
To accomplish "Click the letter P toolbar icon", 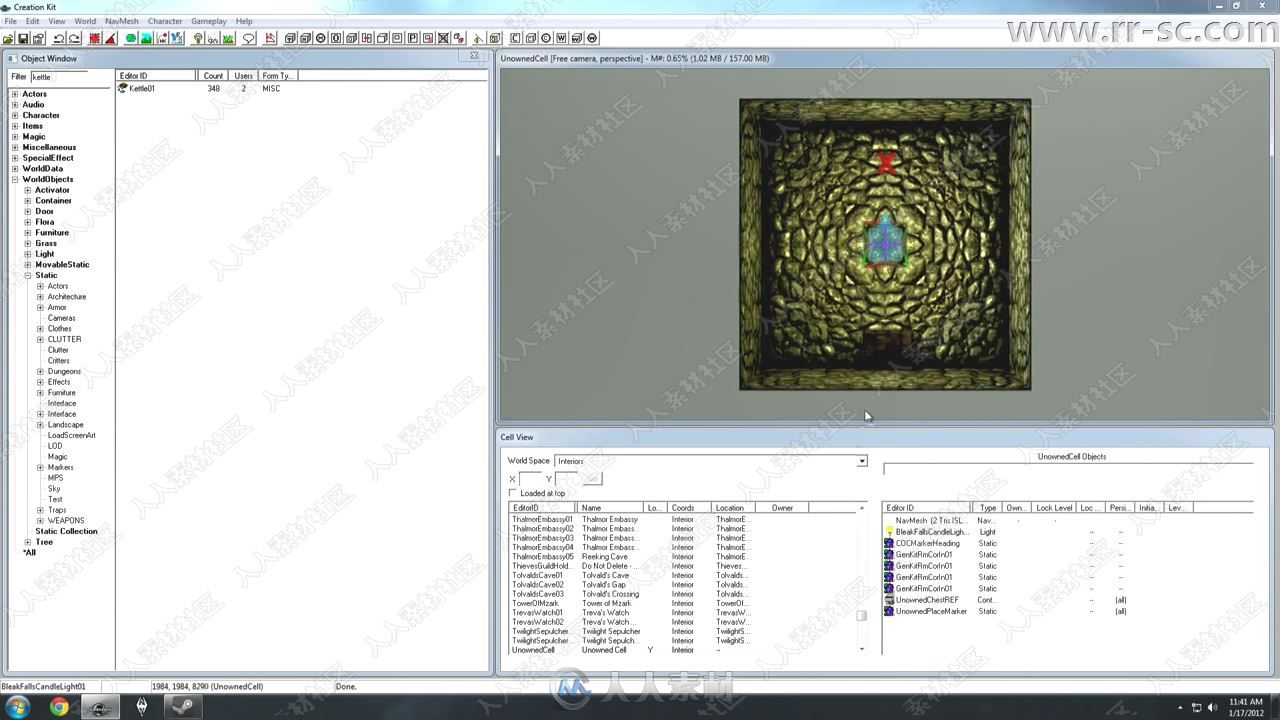I will (x=413, y=38).
